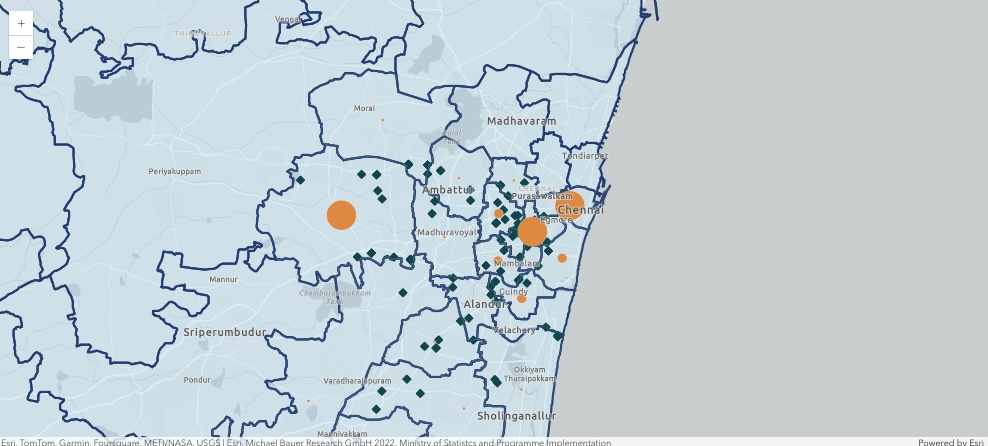This screenshot has width=988, height=446.
Task: Open the Powered by Esri link
Action: pyautogui.click(x=950, y=442)
